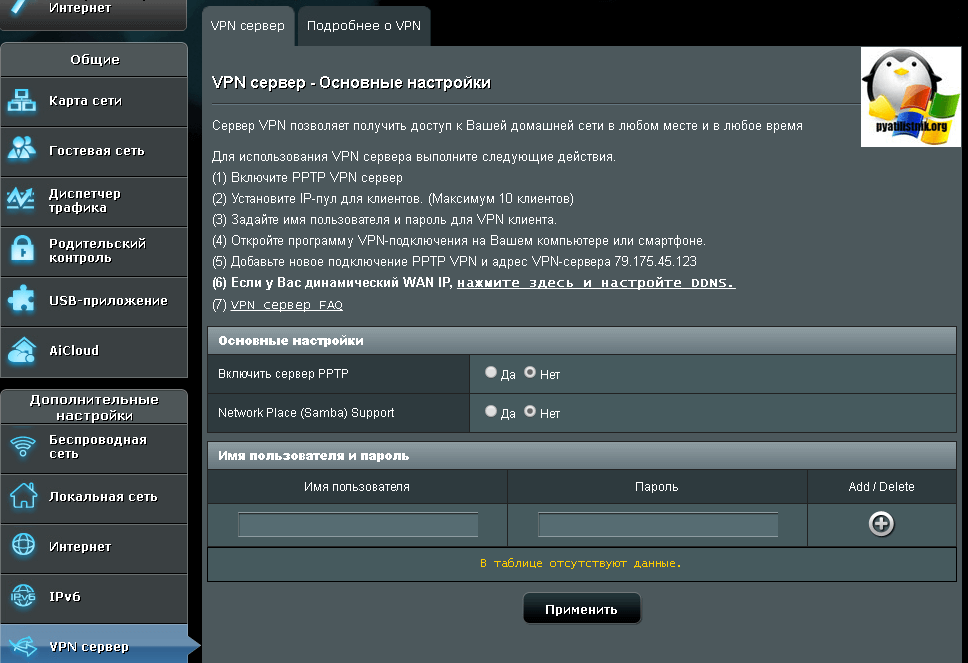Image resolution: width=968 pixels, height=663 pixels.
Task: Click the USB-приложение puzzle piece icon
Action: [x=22, y=300]
